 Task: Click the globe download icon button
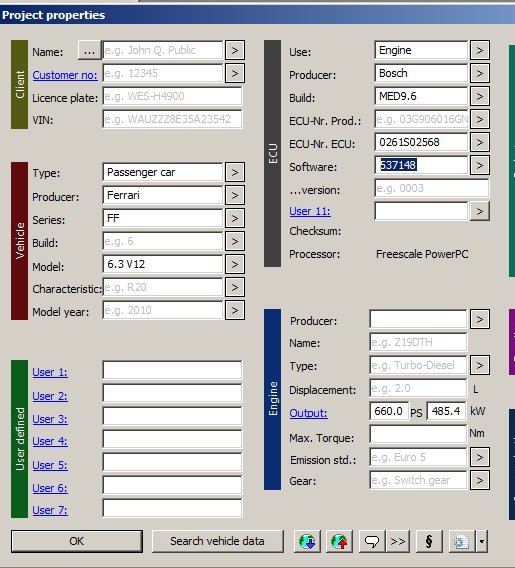click(x=307, y=541)
